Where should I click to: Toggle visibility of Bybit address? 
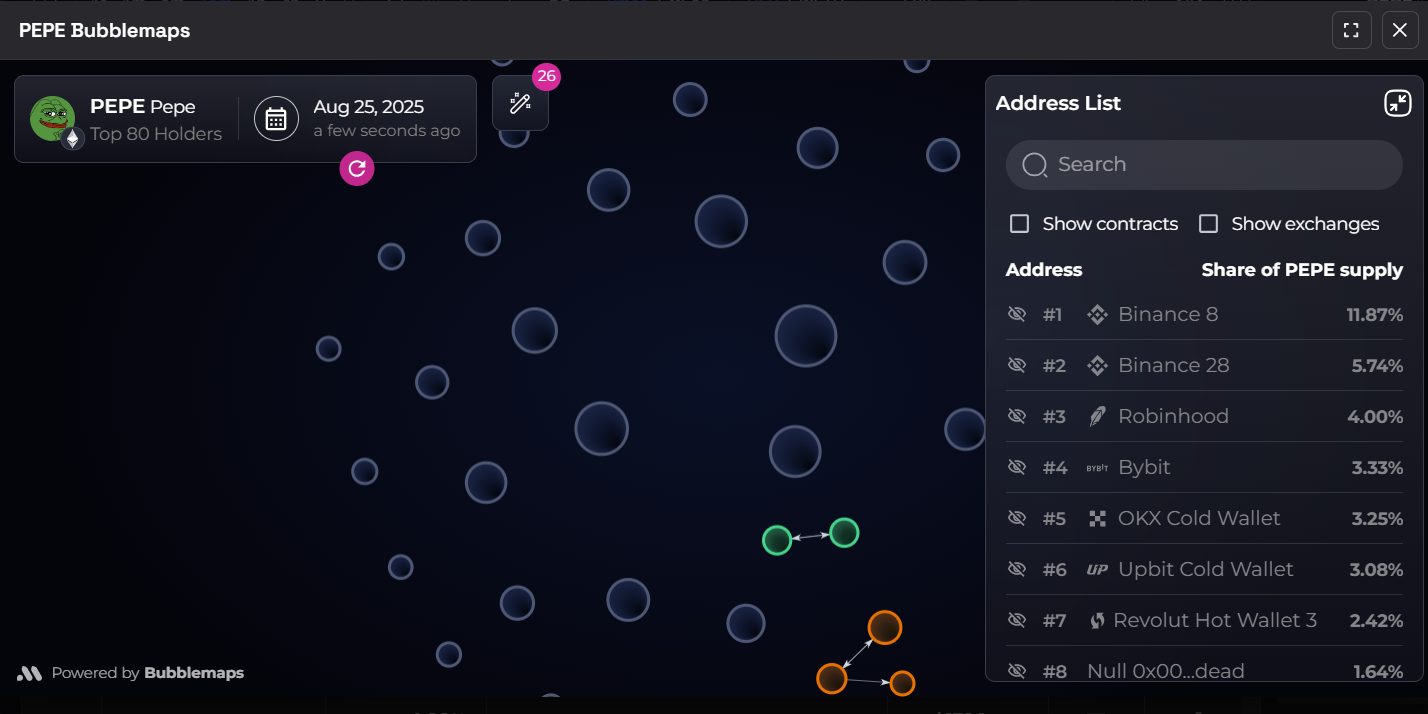click(x=1017, y=468)
